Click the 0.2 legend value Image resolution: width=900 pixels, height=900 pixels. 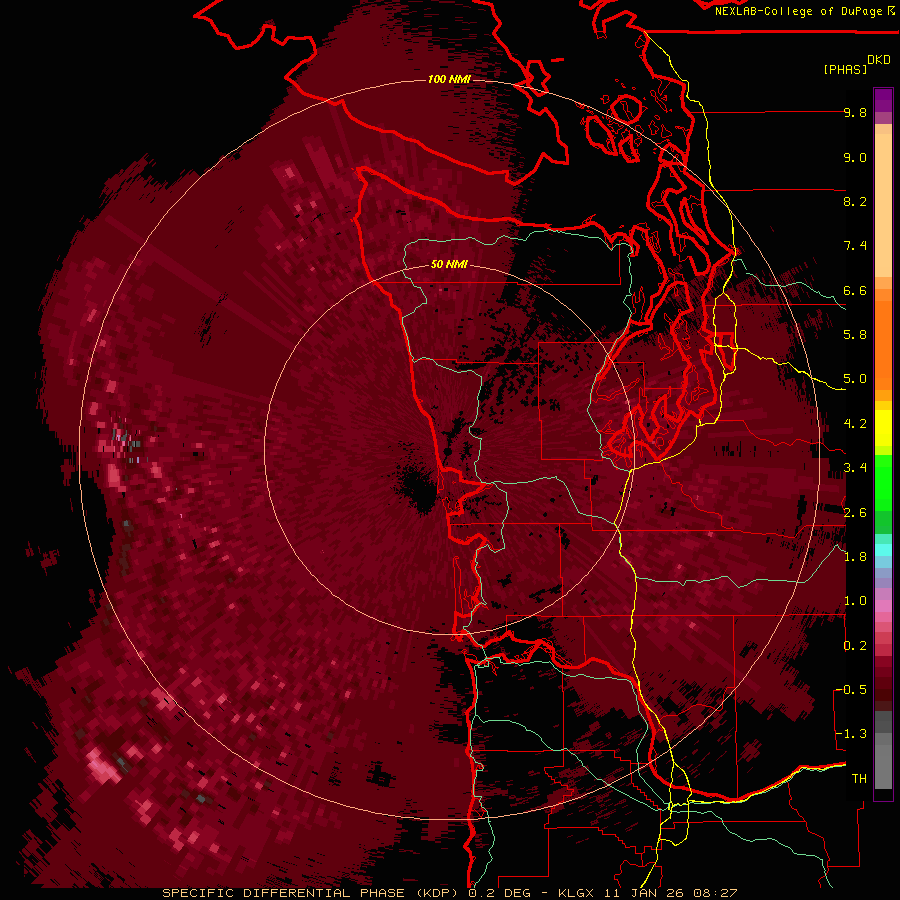click(855, 646)
